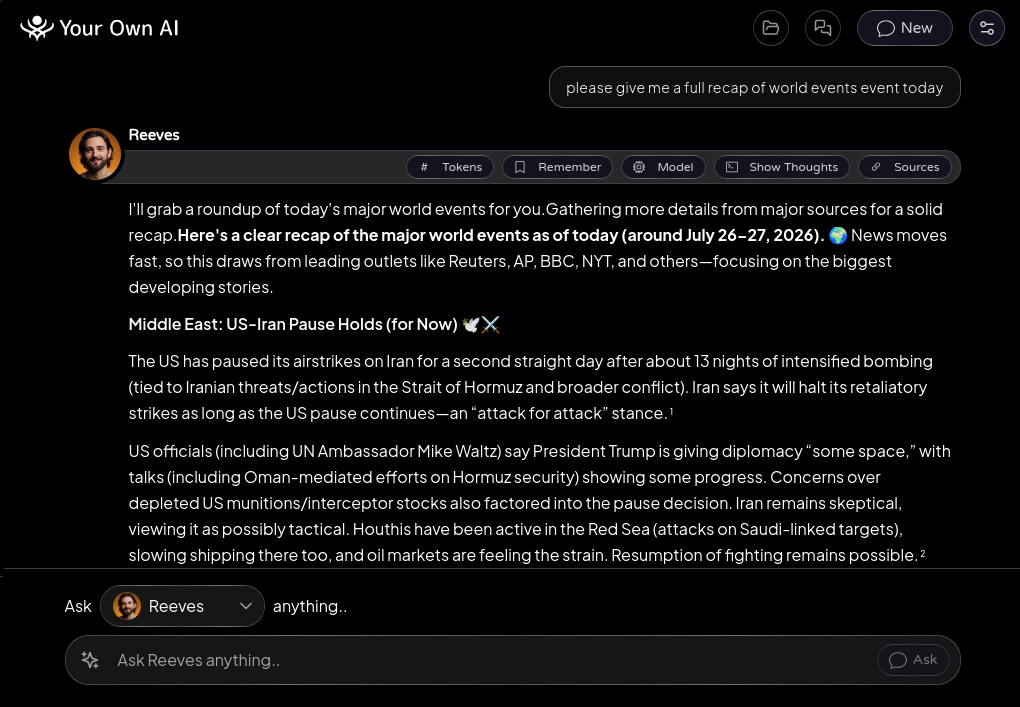Click the Reeves name label
Image resolution: width=1020 pixels, height=707 pixels.
click(x=154, y=135)
